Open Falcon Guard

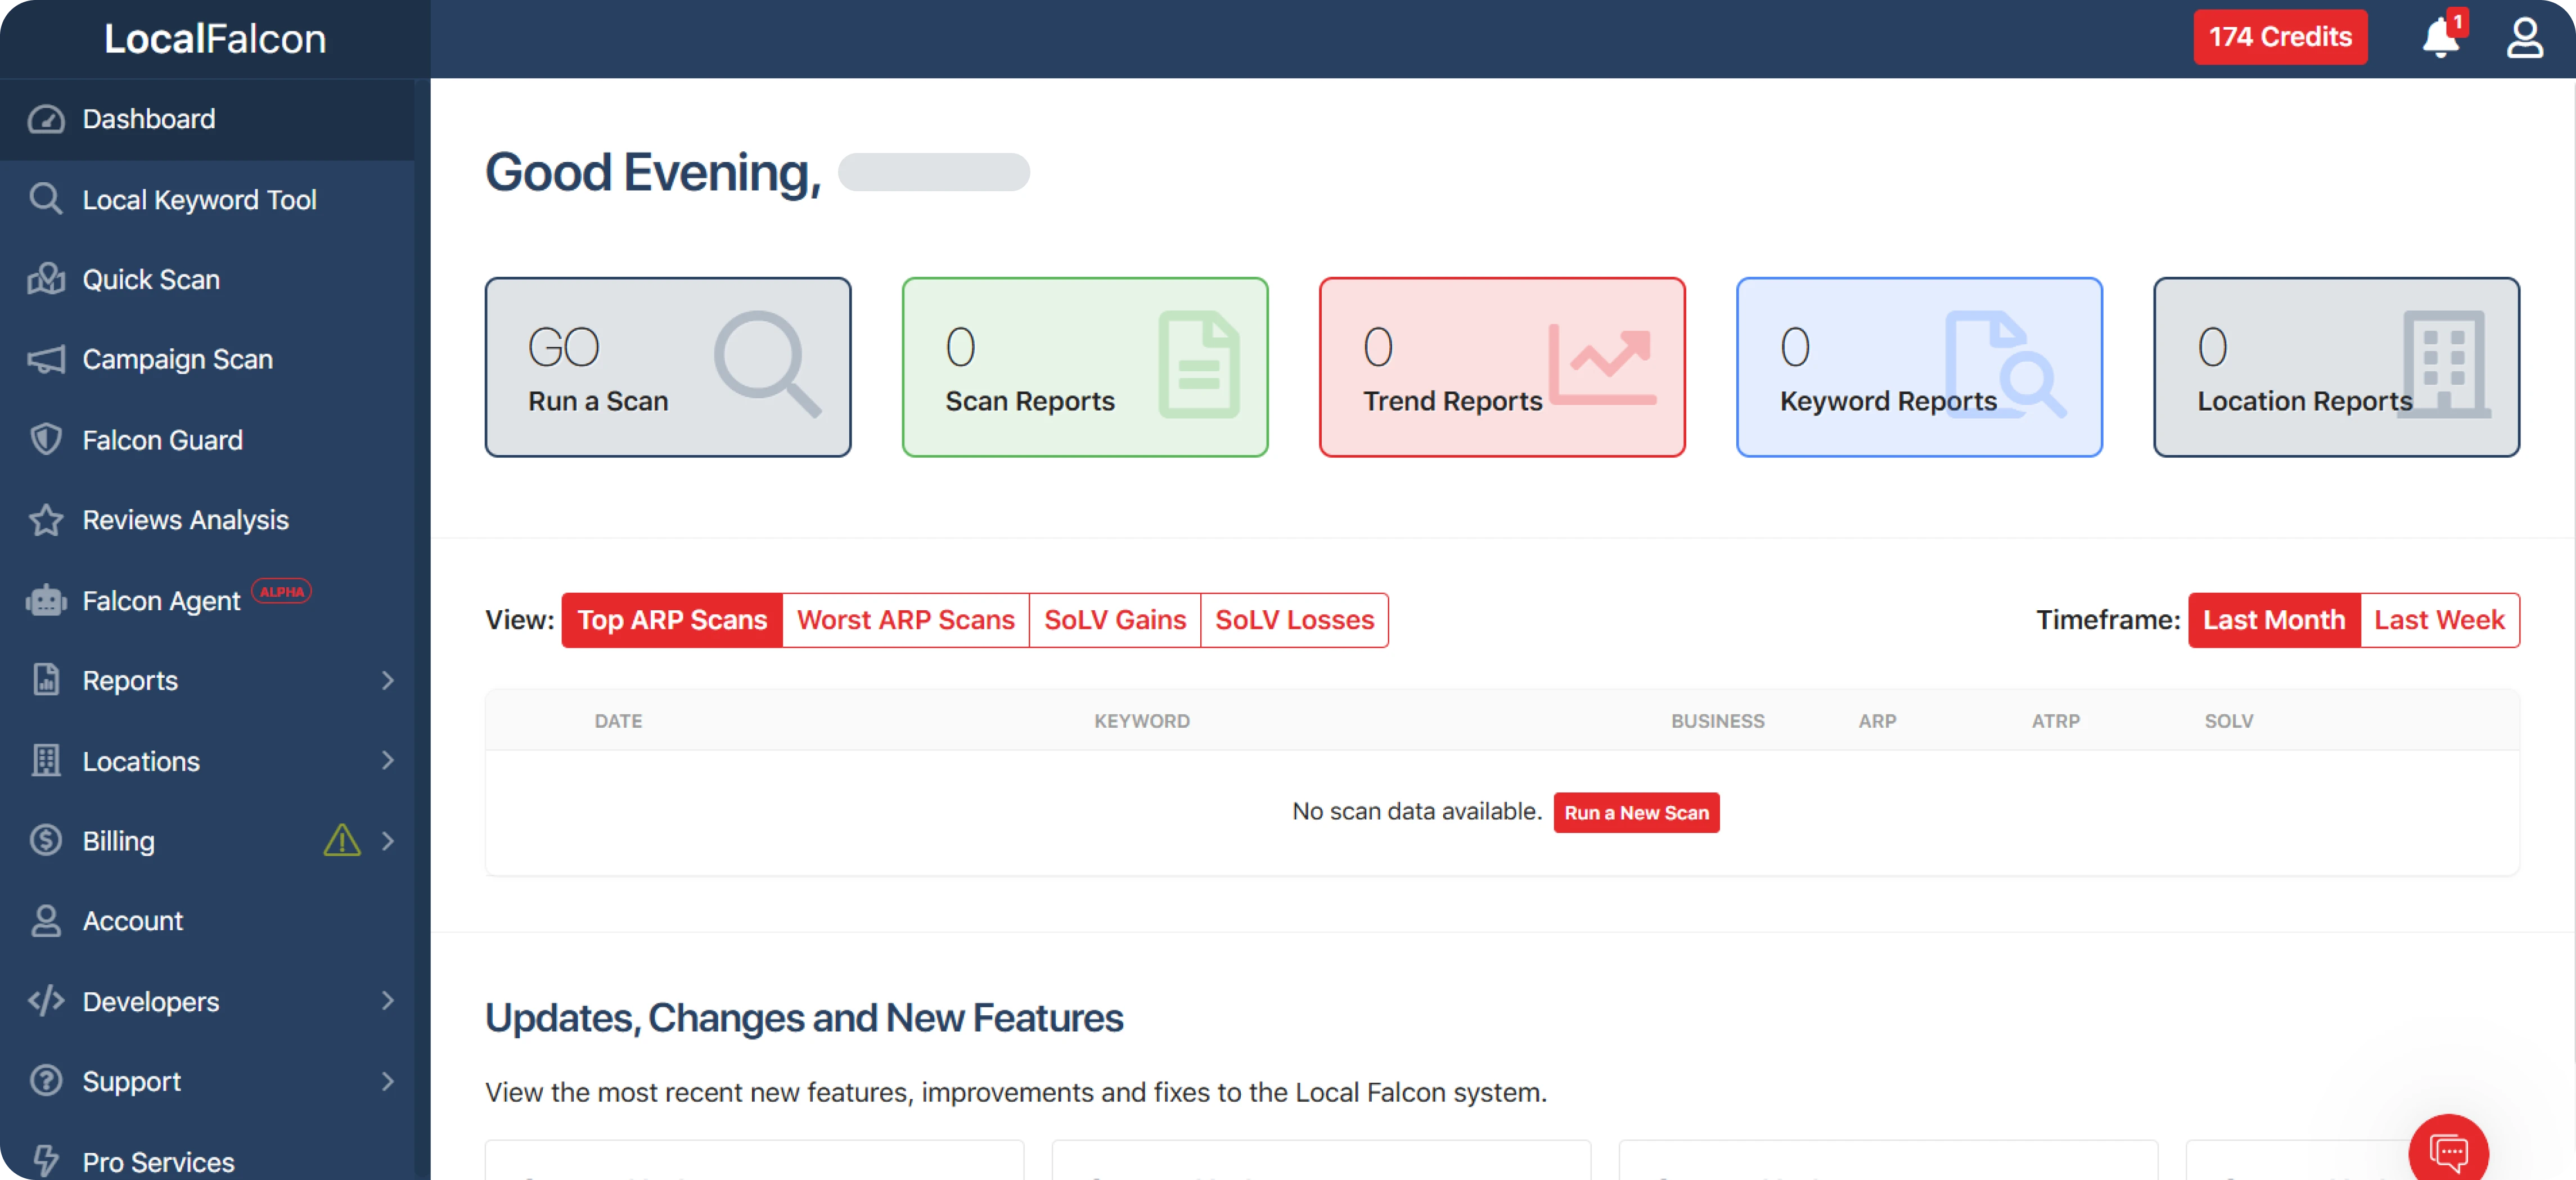point(162,439)
